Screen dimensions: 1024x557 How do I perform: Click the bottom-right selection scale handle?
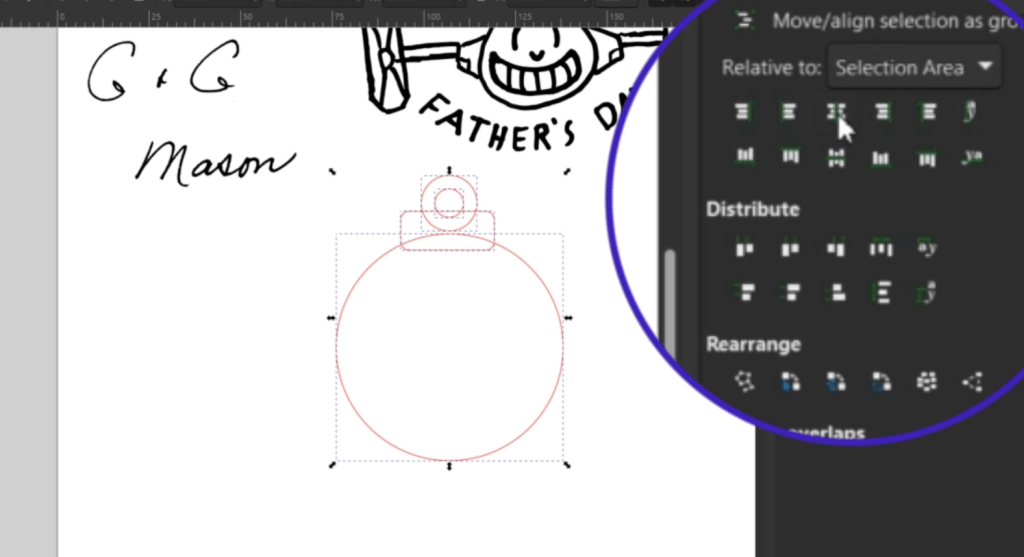coord(567,464)
